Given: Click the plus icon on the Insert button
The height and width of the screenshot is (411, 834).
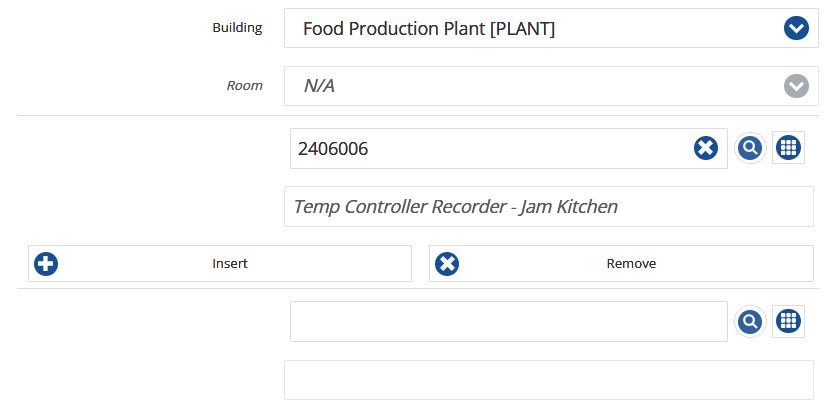Looking at the screenshot, I should [46, 264].
